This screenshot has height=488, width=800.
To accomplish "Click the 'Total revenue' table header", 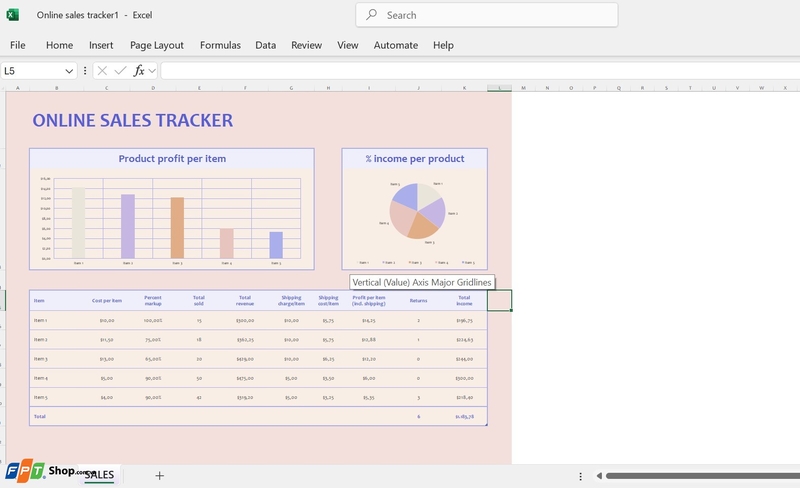I will coord(245,301).
